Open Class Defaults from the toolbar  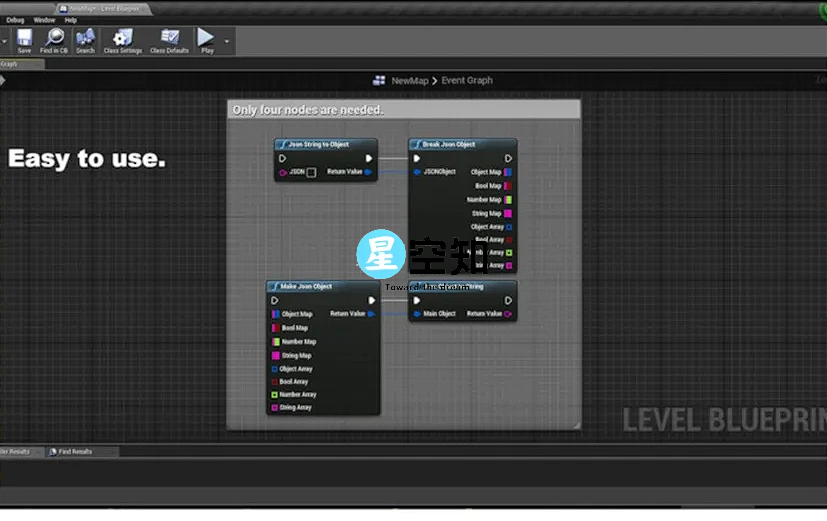pos(169,40)
